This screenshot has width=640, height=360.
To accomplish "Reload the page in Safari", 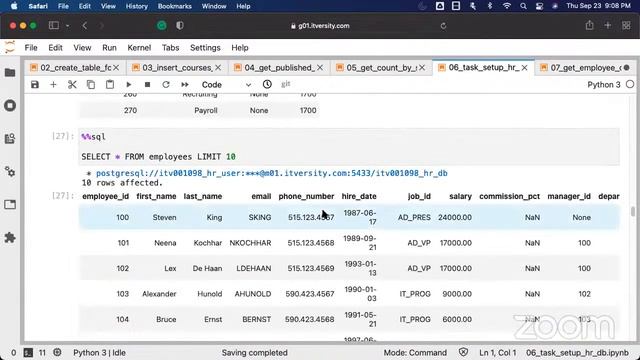I will 443,26.
